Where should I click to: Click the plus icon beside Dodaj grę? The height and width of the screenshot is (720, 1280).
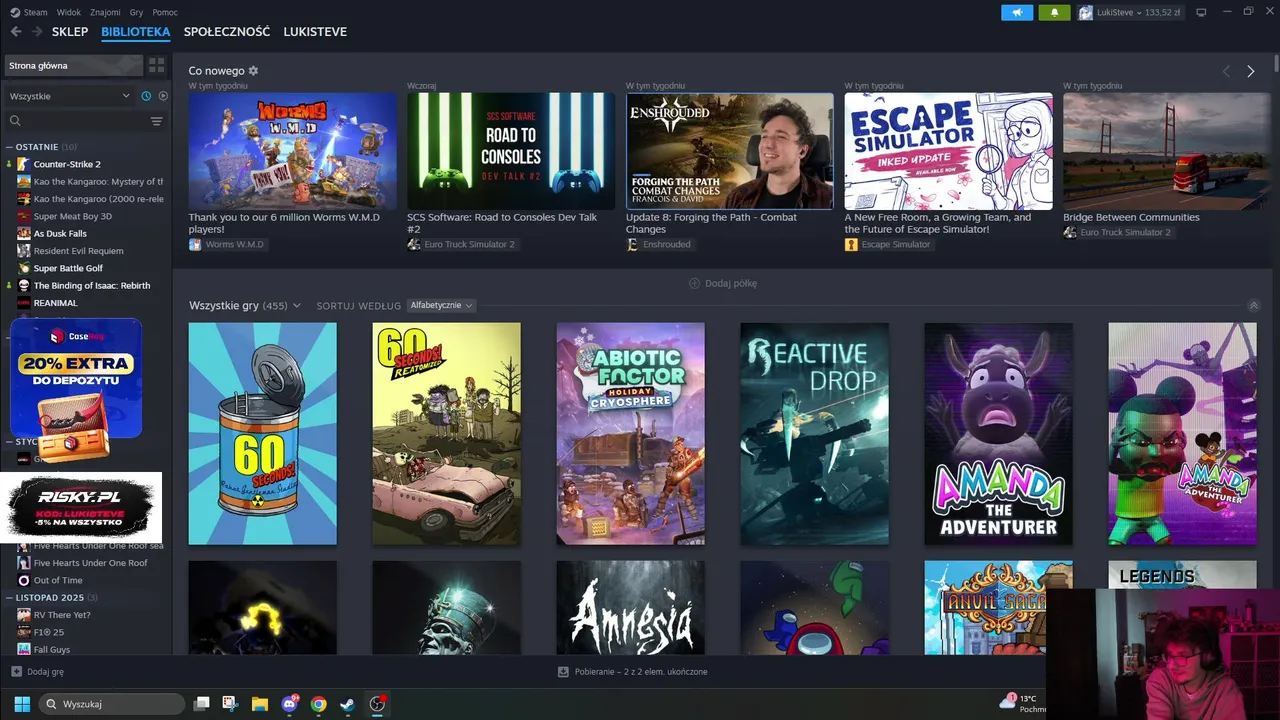(16, 672)
